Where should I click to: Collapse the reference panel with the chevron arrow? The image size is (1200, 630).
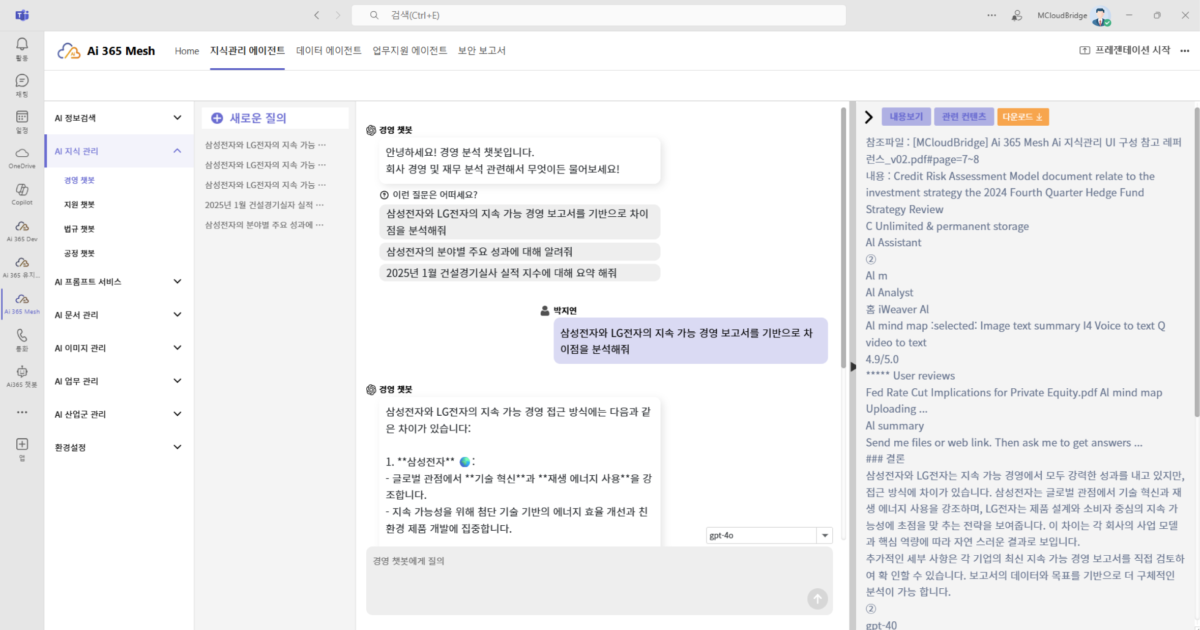point(869,117)
